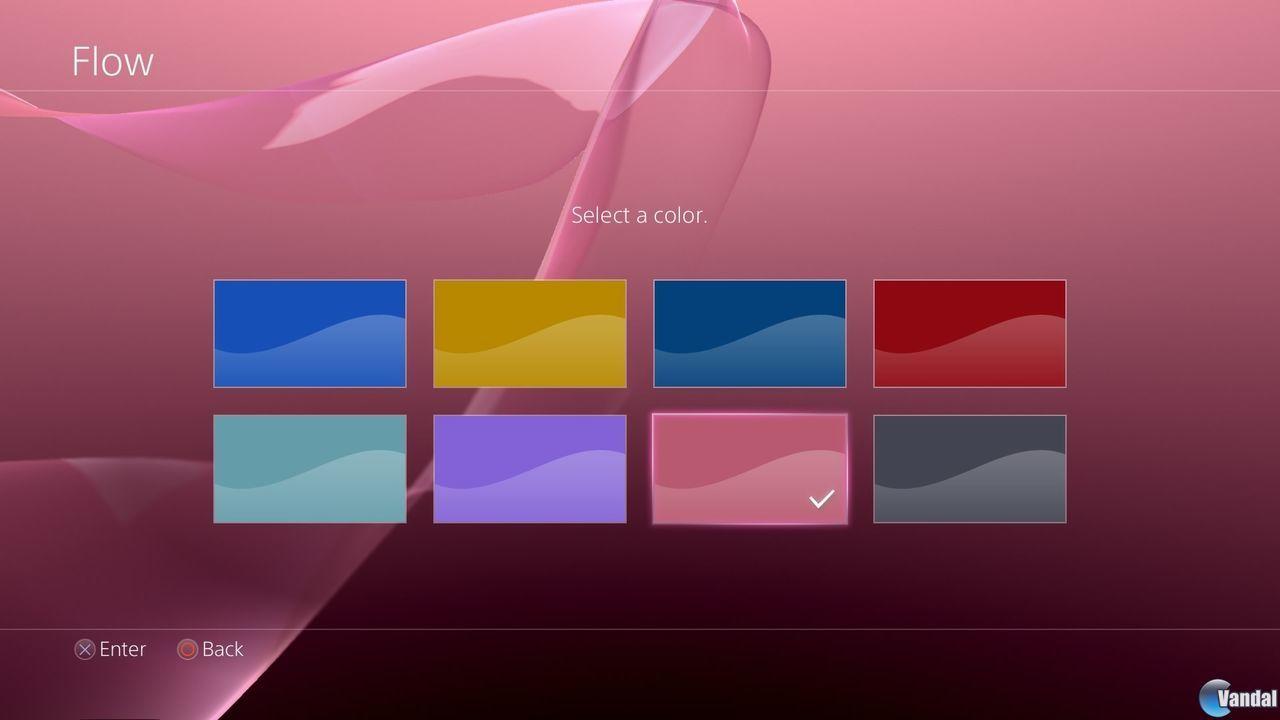The height and width of the screenshot is (720, 1280).
Task: Select the red color swatch
Action: click(x=970, y=333)
